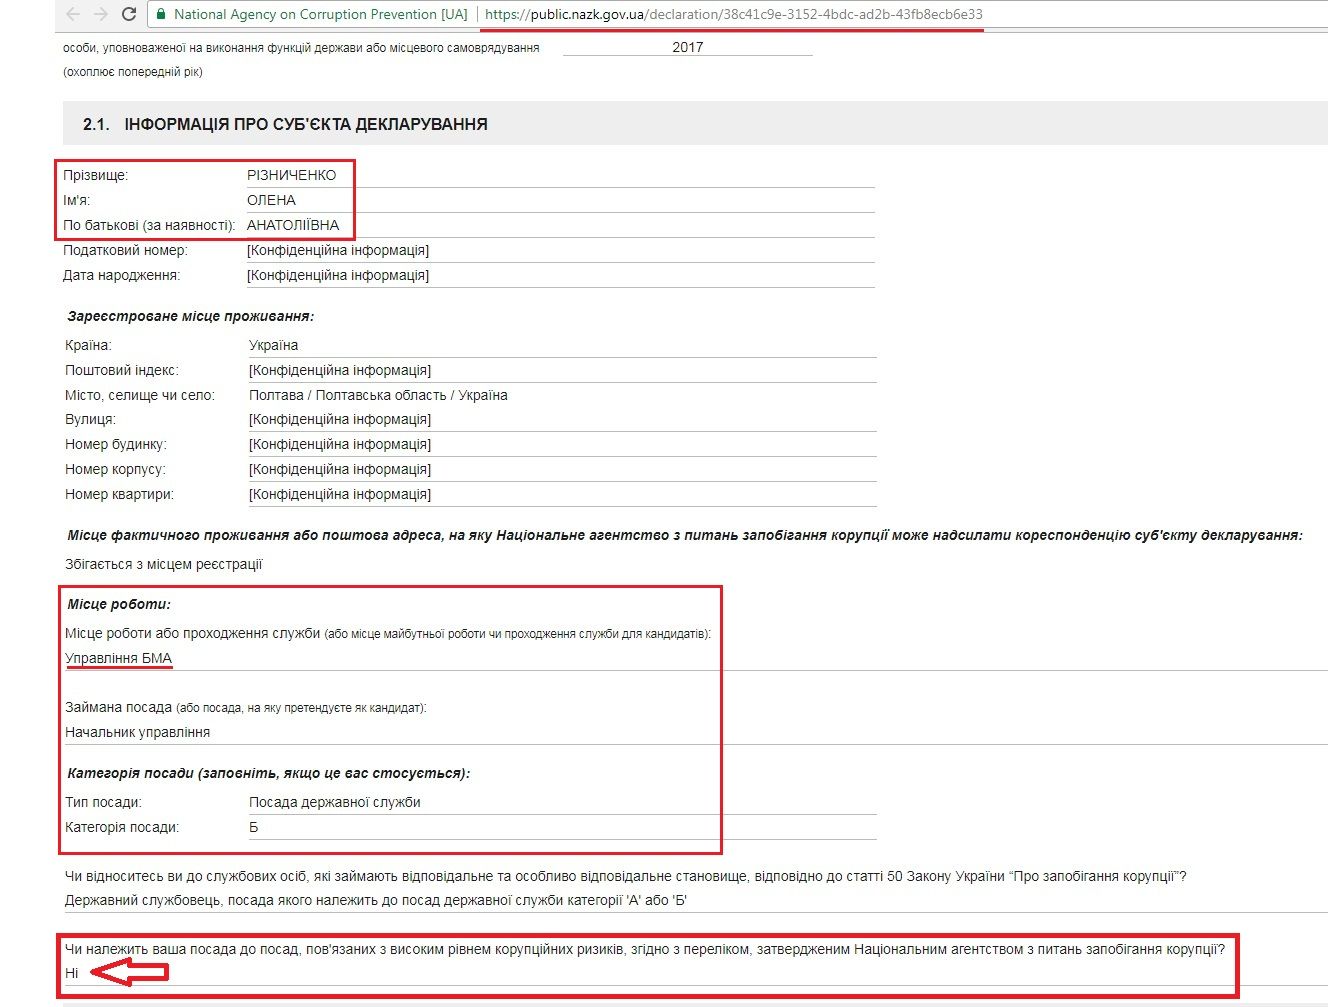This screenshot has width=1328, height=1007.
Task: Click the city value 'Полтава / Полтавська область'
Action: [378, 395]
